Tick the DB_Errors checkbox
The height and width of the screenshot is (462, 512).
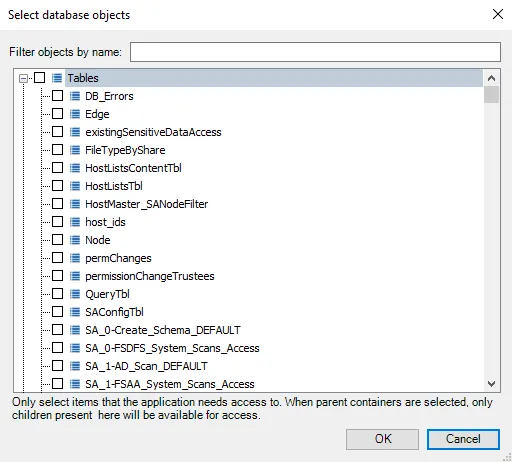pos(57,96)
